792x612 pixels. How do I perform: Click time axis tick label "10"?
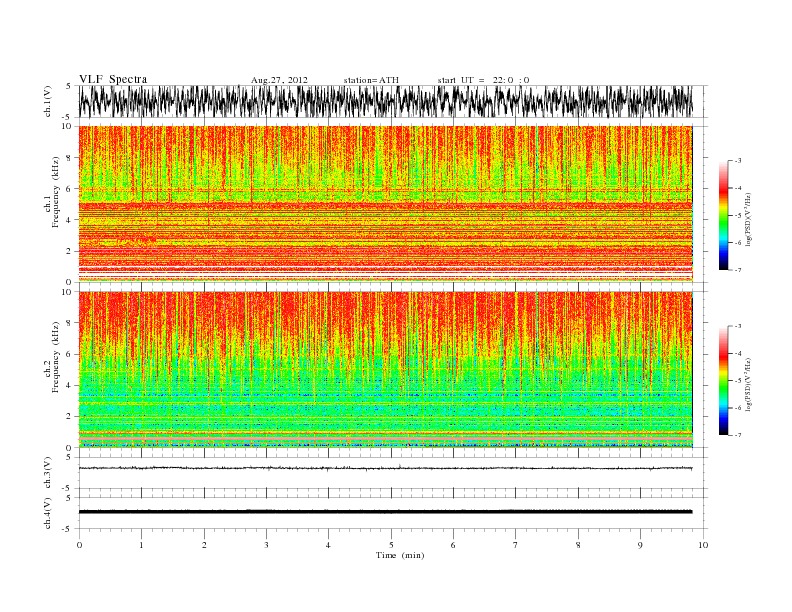click(703, 545)
